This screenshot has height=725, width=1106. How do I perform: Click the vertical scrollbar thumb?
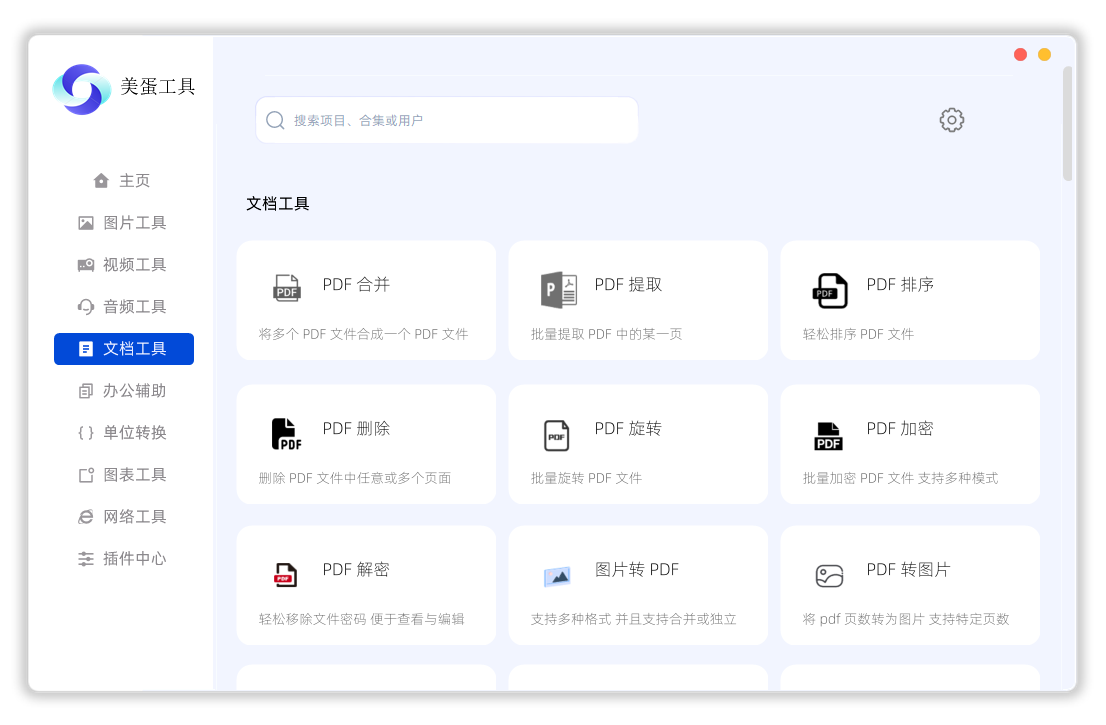pyautogui.click(x=1067, y=123)
